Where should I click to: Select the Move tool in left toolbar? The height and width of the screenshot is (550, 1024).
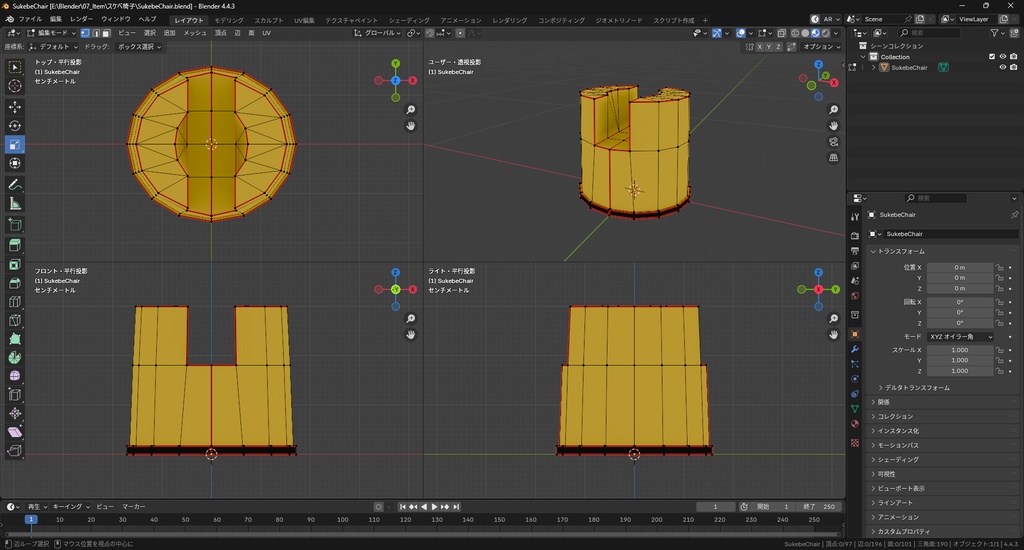pyautogui.click(x=15, y=106)
